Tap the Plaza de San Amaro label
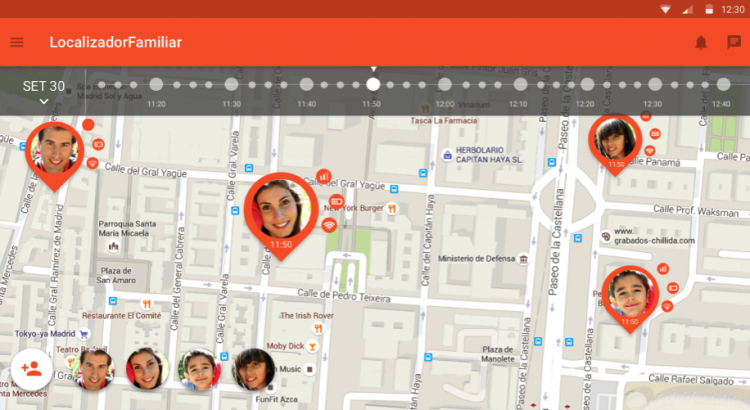This screenshot has height=410, width=750. pos(116,276)
